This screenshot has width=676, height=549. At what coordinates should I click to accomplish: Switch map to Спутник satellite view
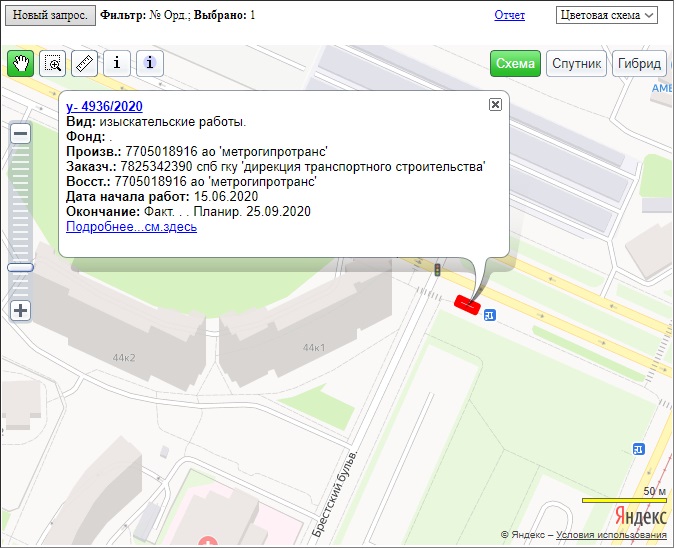[x=577, y=64]
